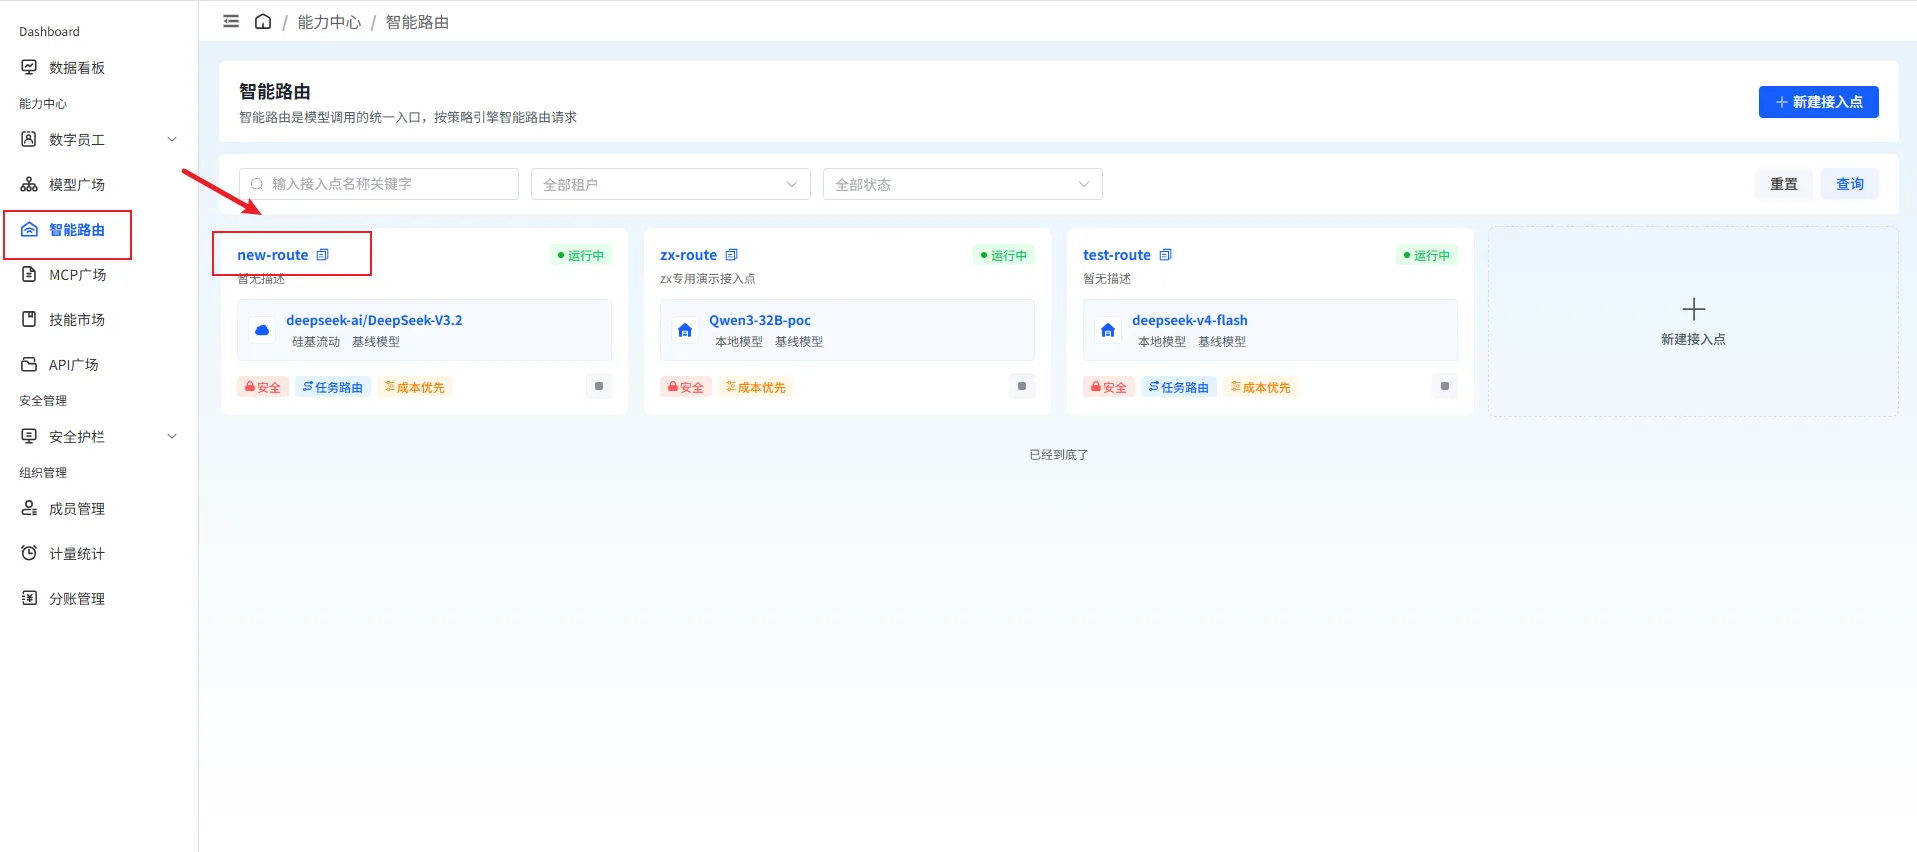
Task: Click the 运行中 status on new-route
Action: [x=581, y=255]
